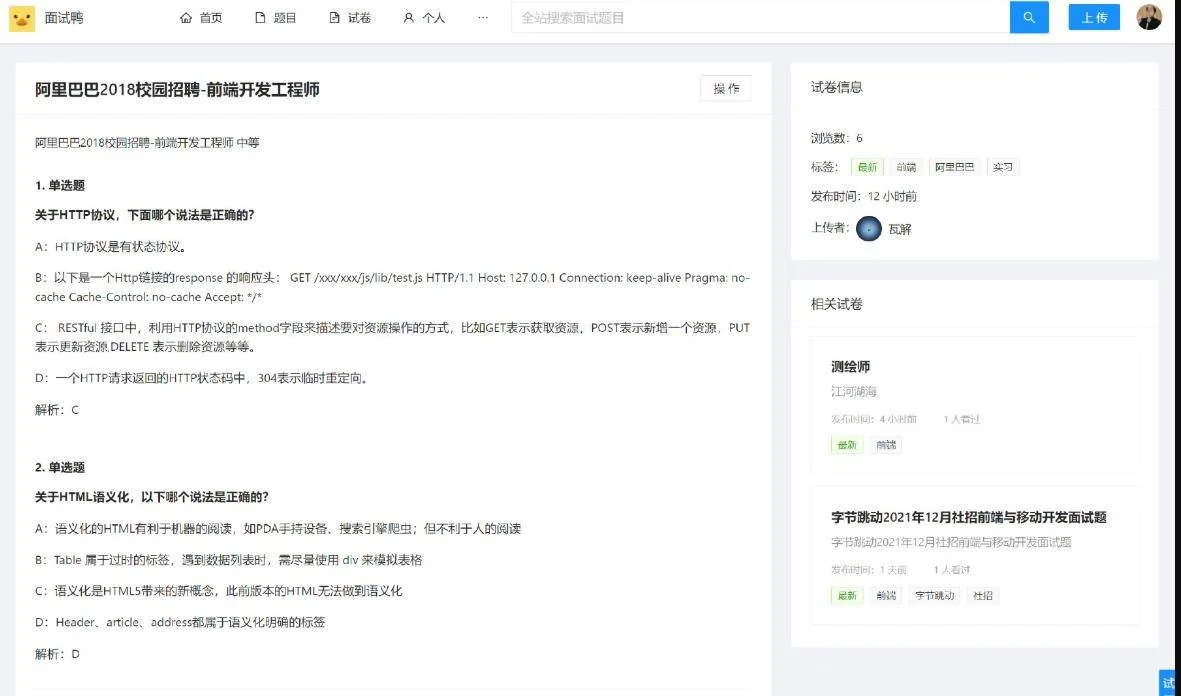Click the blue search magnifier icon

1029,17
